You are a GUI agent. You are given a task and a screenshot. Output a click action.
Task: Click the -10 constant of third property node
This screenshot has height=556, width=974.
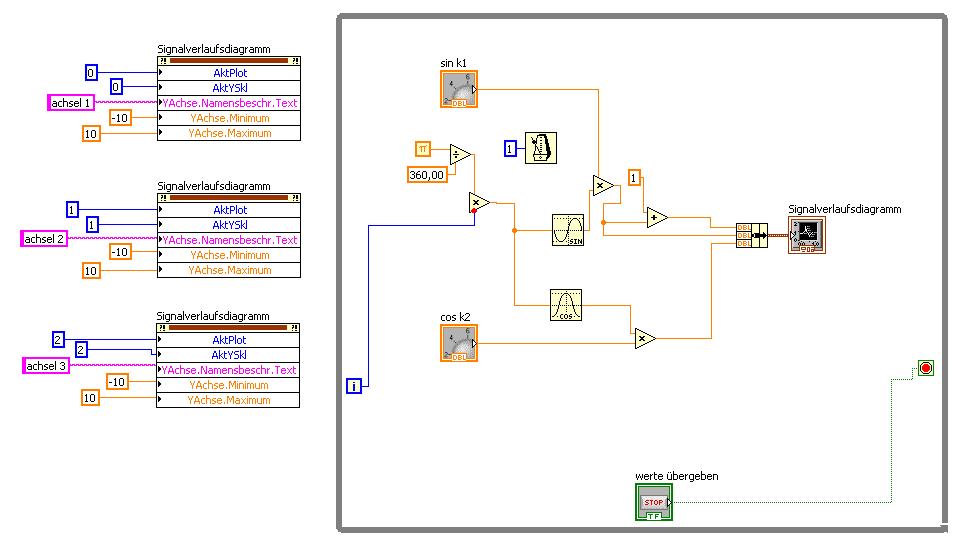(117, 381)
